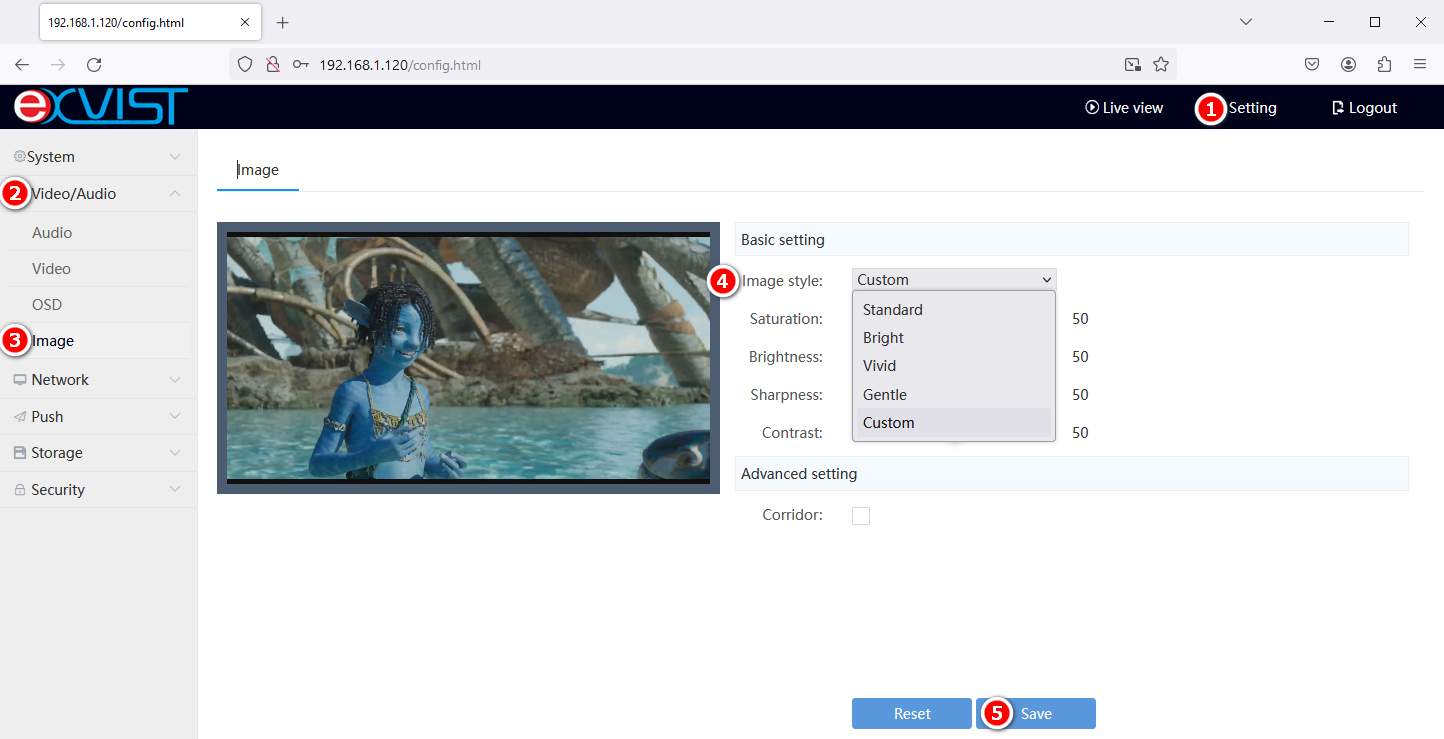Bookmark this page with the star icon
The image size is (1444, 739).
click(1161, 64)
